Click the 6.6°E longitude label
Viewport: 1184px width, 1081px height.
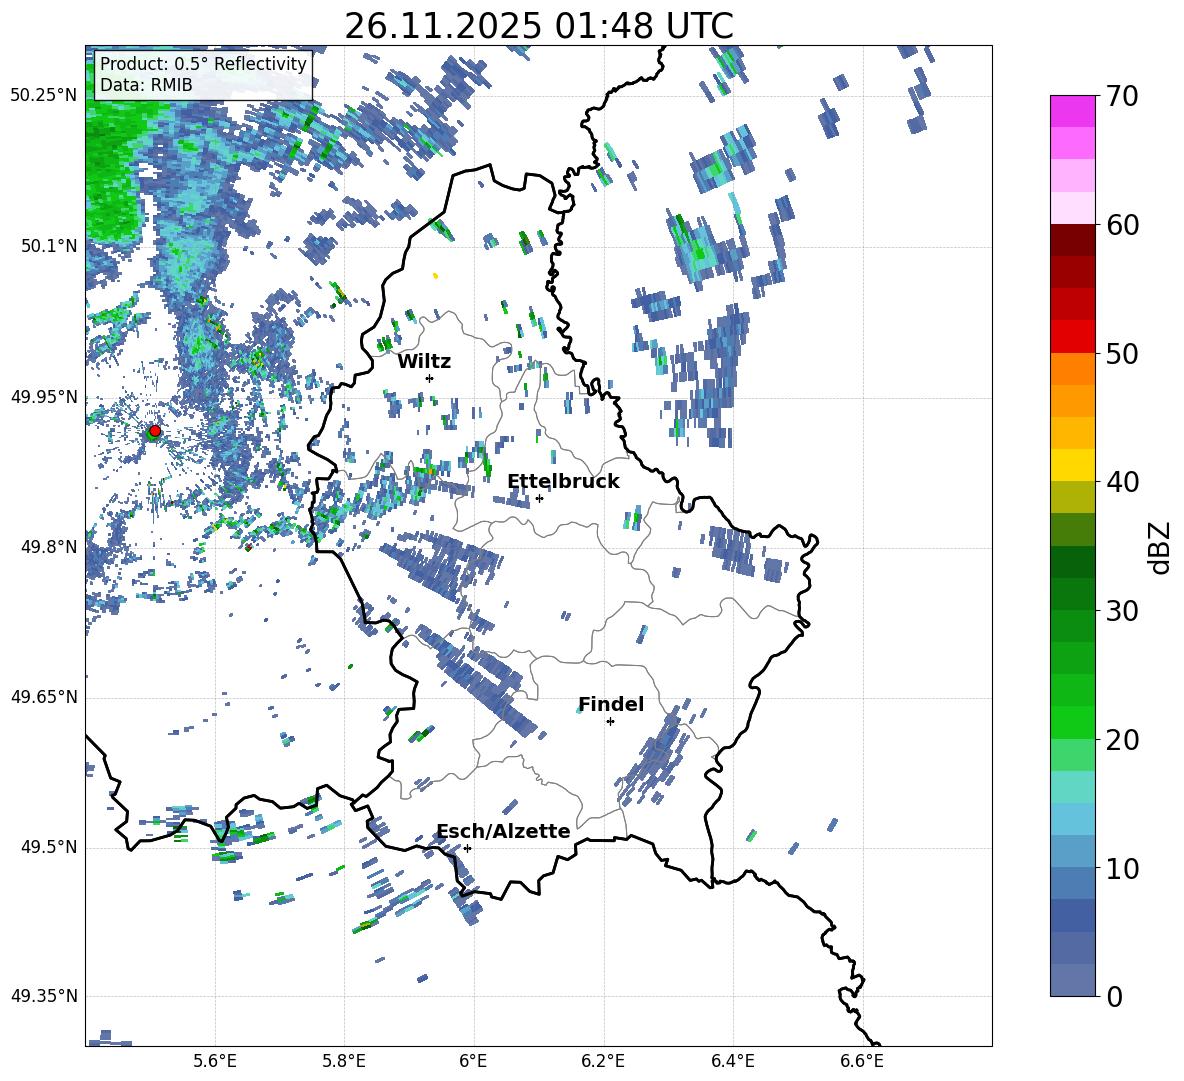[862, 1061]
